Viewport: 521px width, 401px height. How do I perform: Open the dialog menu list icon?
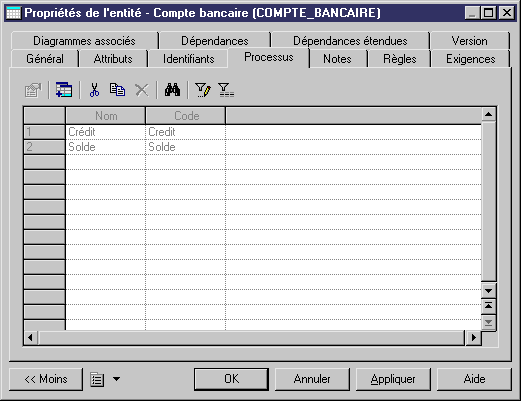click(x=97, y=379)
